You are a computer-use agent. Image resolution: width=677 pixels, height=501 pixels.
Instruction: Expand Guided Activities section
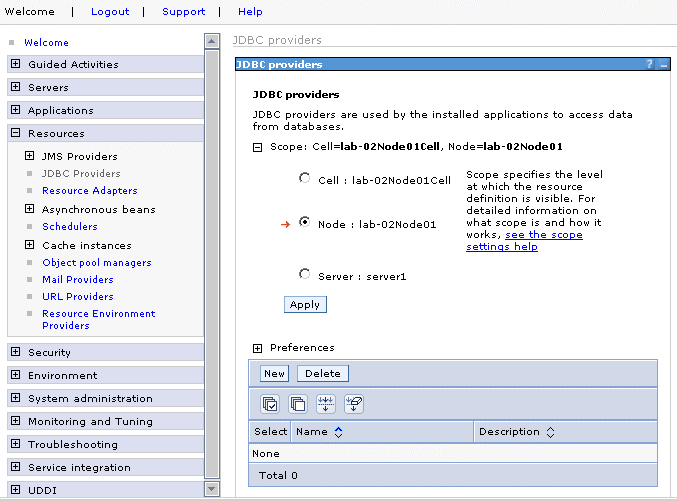tap(16, 64)
